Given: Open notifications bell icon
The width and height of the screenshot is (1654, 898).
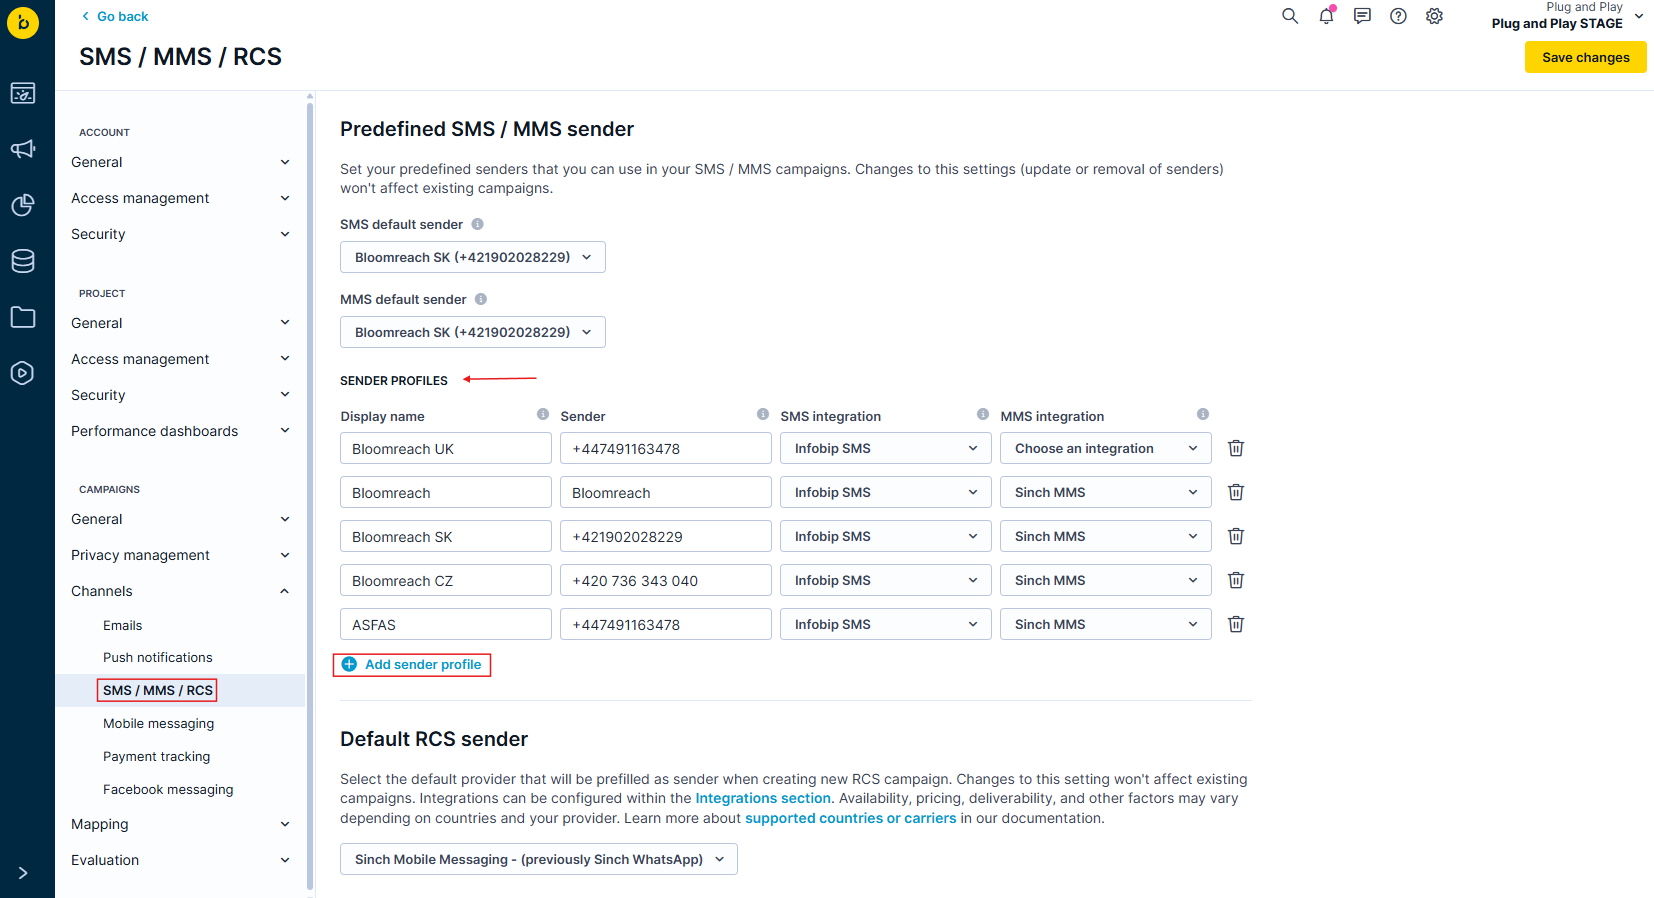Looking at the screenshot, I should [x=1326, y=16].
